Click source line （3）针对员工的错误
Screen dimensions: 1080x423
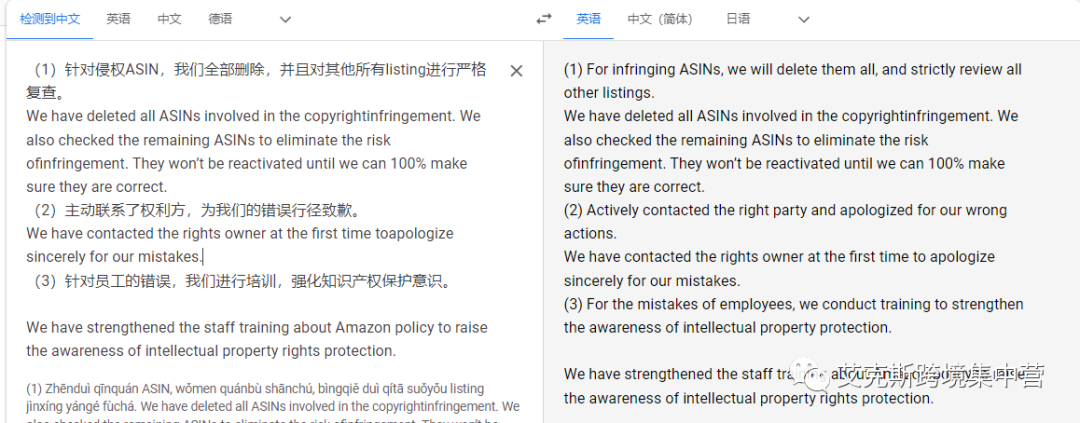[240, 280]
